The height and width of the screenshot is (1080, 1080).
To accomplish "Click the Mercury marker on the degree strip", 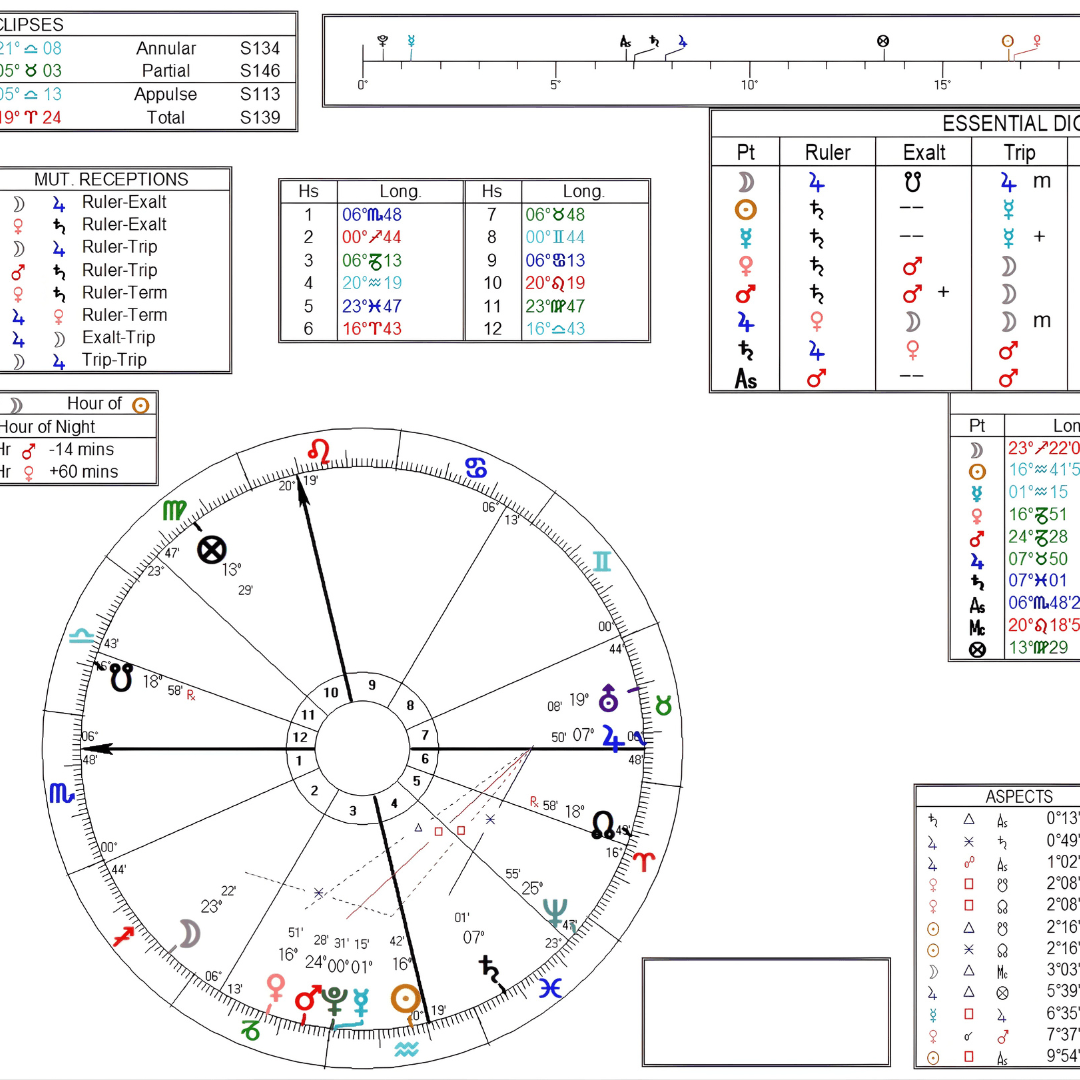I will tap(411, 41).
